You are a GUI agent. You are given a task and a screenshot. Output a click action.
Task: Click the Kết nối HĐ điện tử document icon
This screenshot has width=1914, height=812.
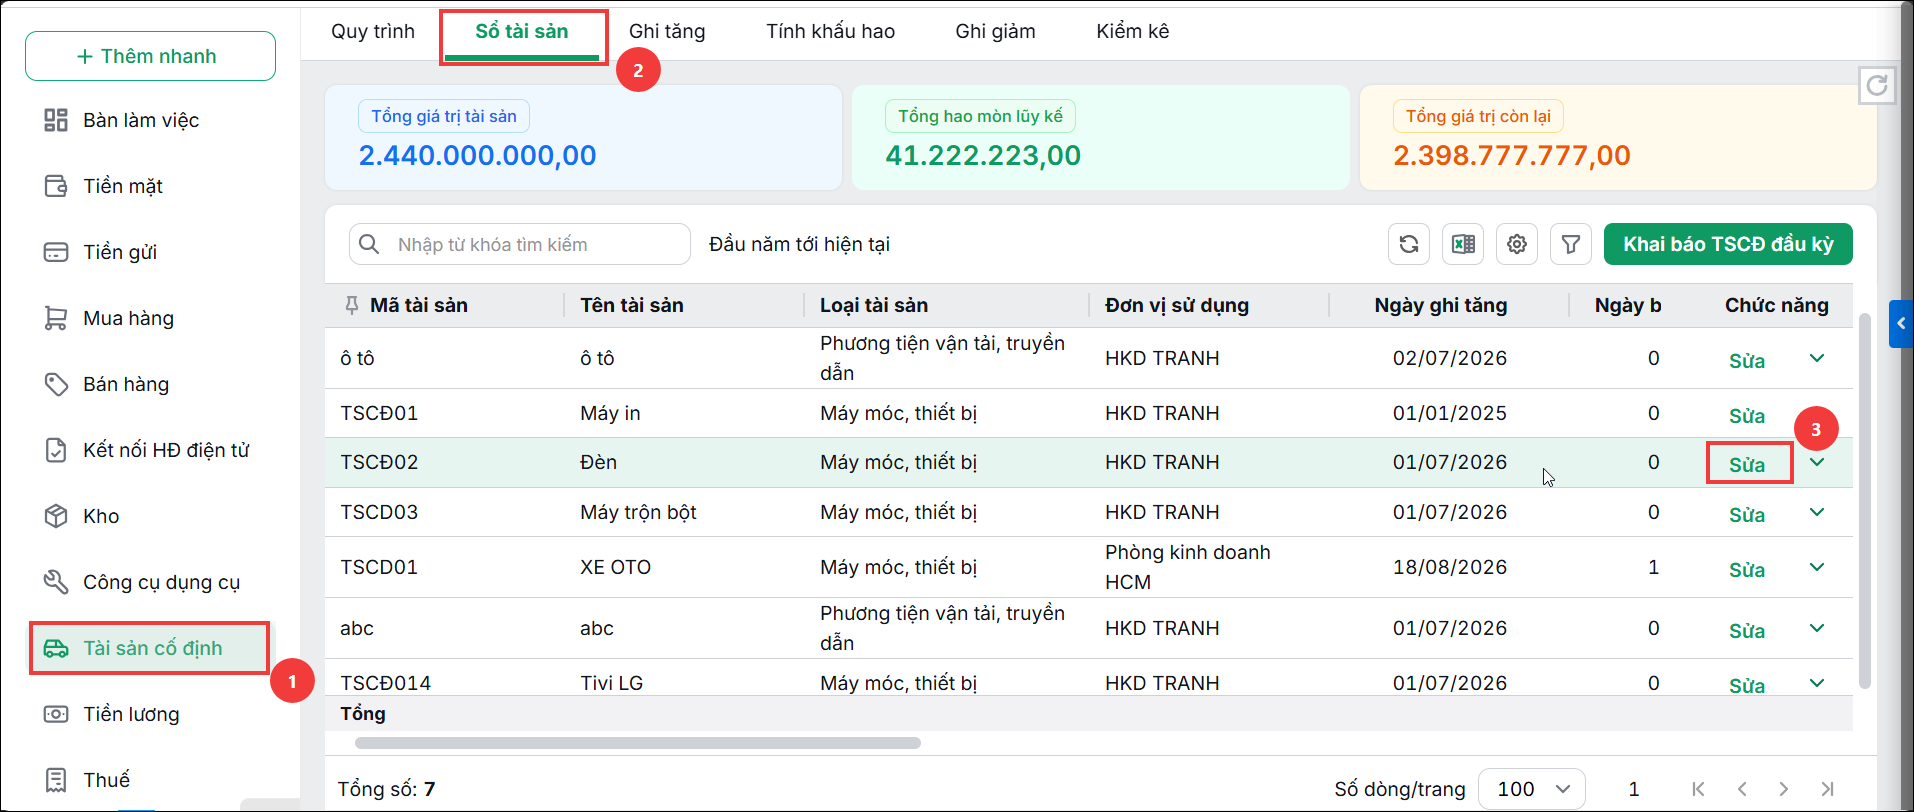point(56,450)
